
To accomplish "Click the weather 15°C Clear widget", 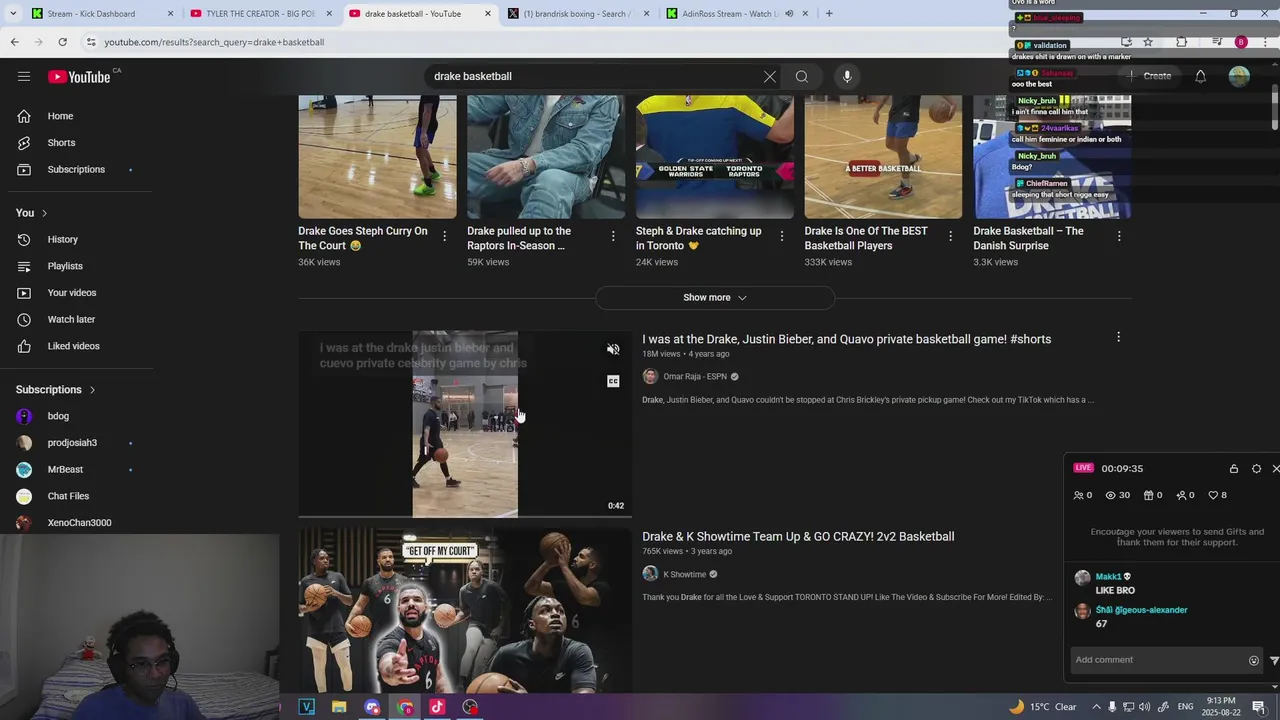I will (1043, 707).
